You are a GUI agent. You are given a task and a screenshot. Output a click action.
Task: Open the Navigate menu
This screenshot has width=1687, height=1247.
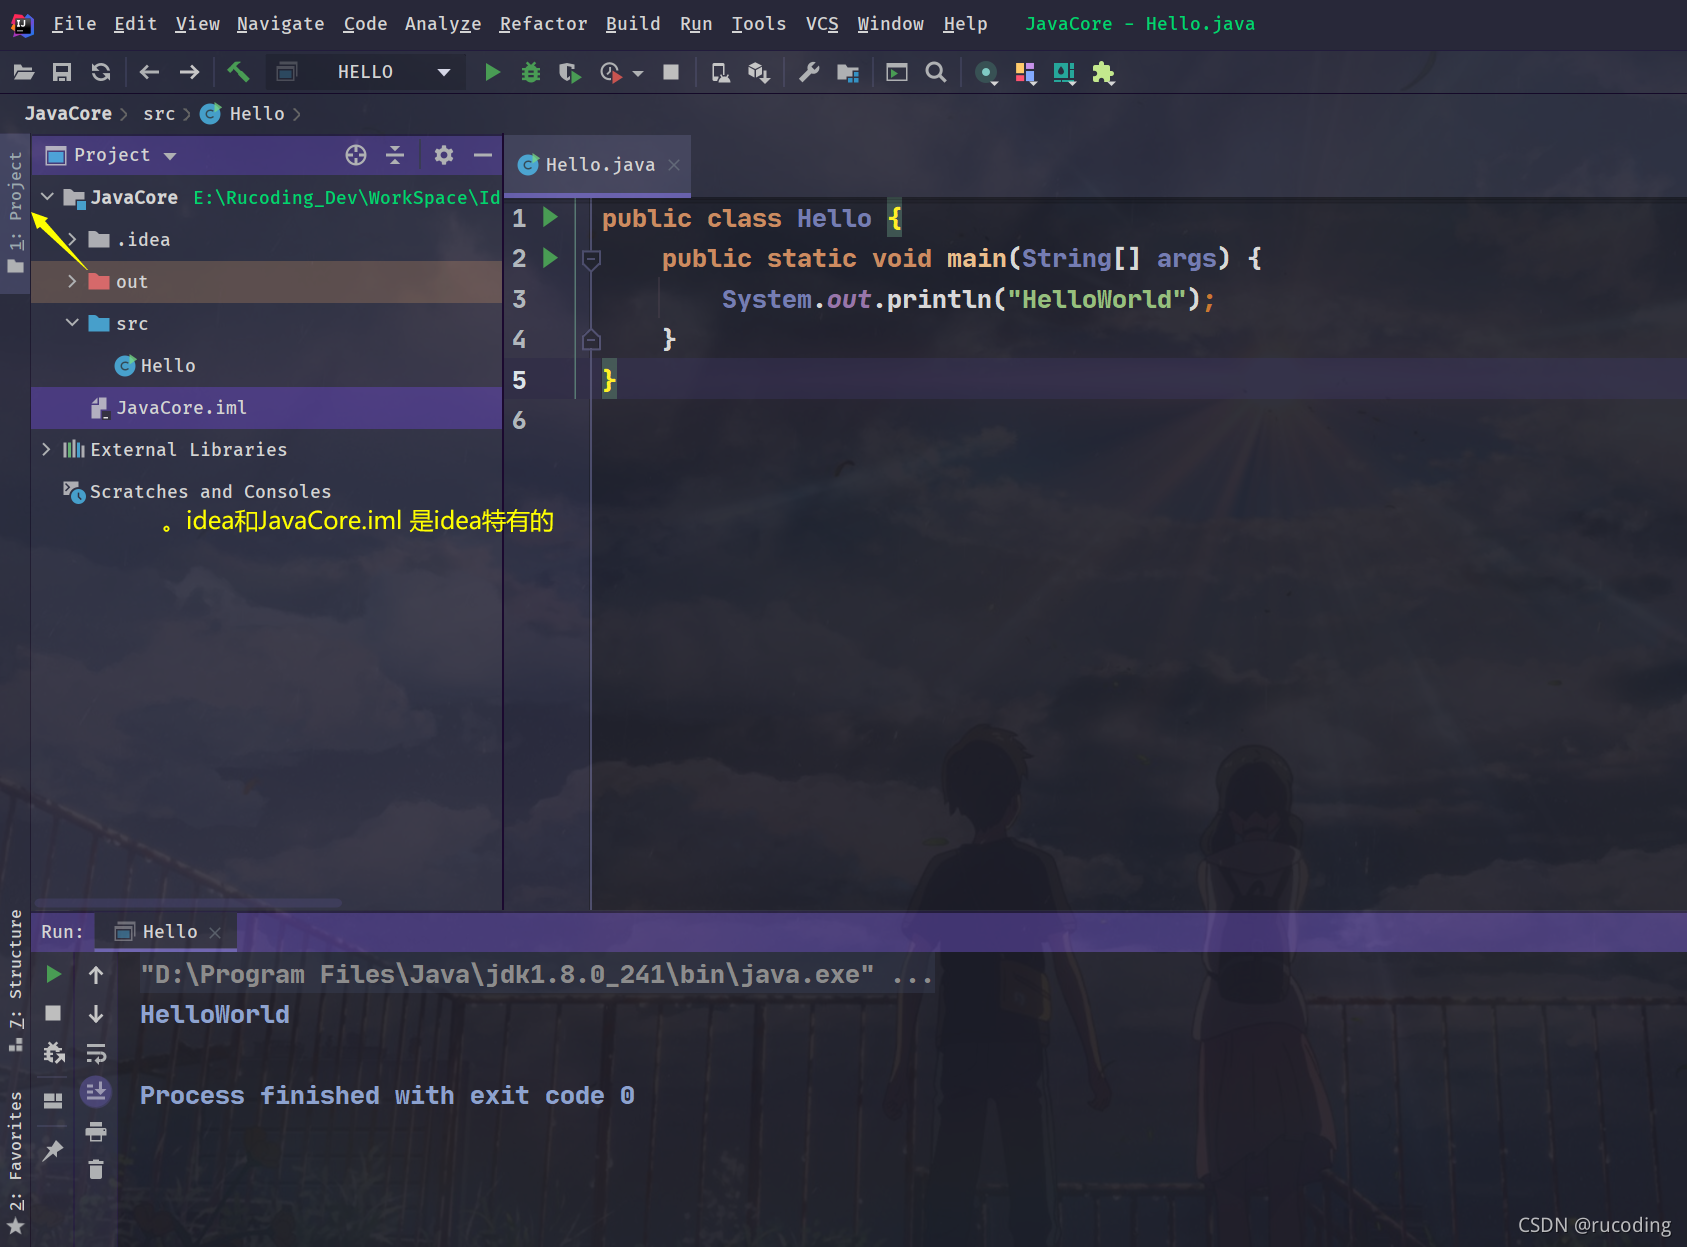pos(280,23)
